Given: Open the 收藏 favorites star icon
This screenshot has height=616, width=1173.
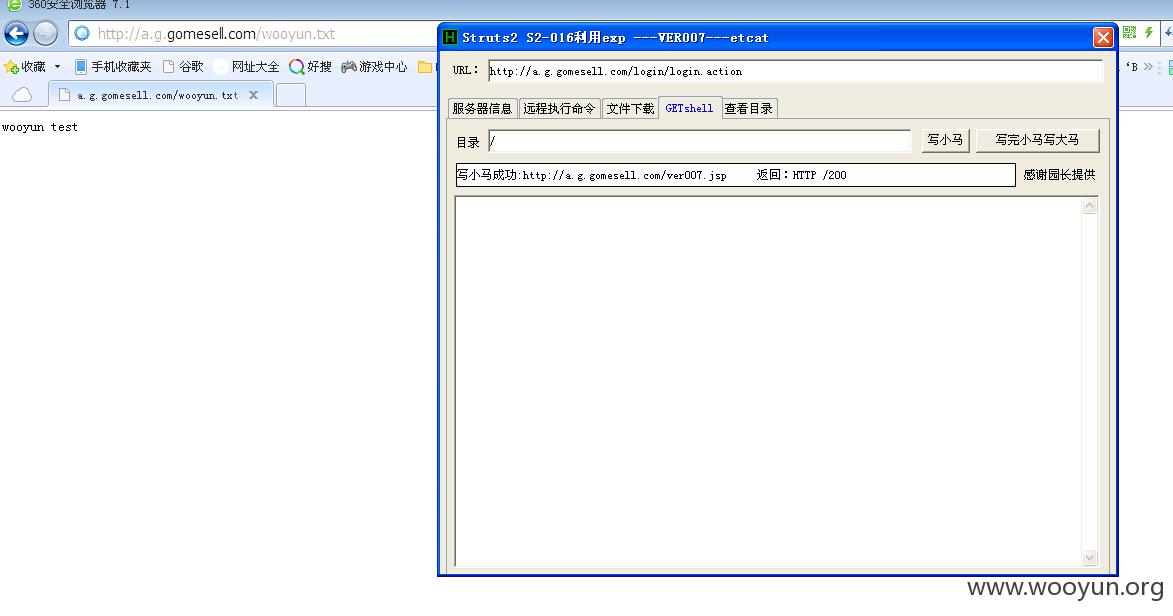Looking at the screenshot, I should [11, 67].
